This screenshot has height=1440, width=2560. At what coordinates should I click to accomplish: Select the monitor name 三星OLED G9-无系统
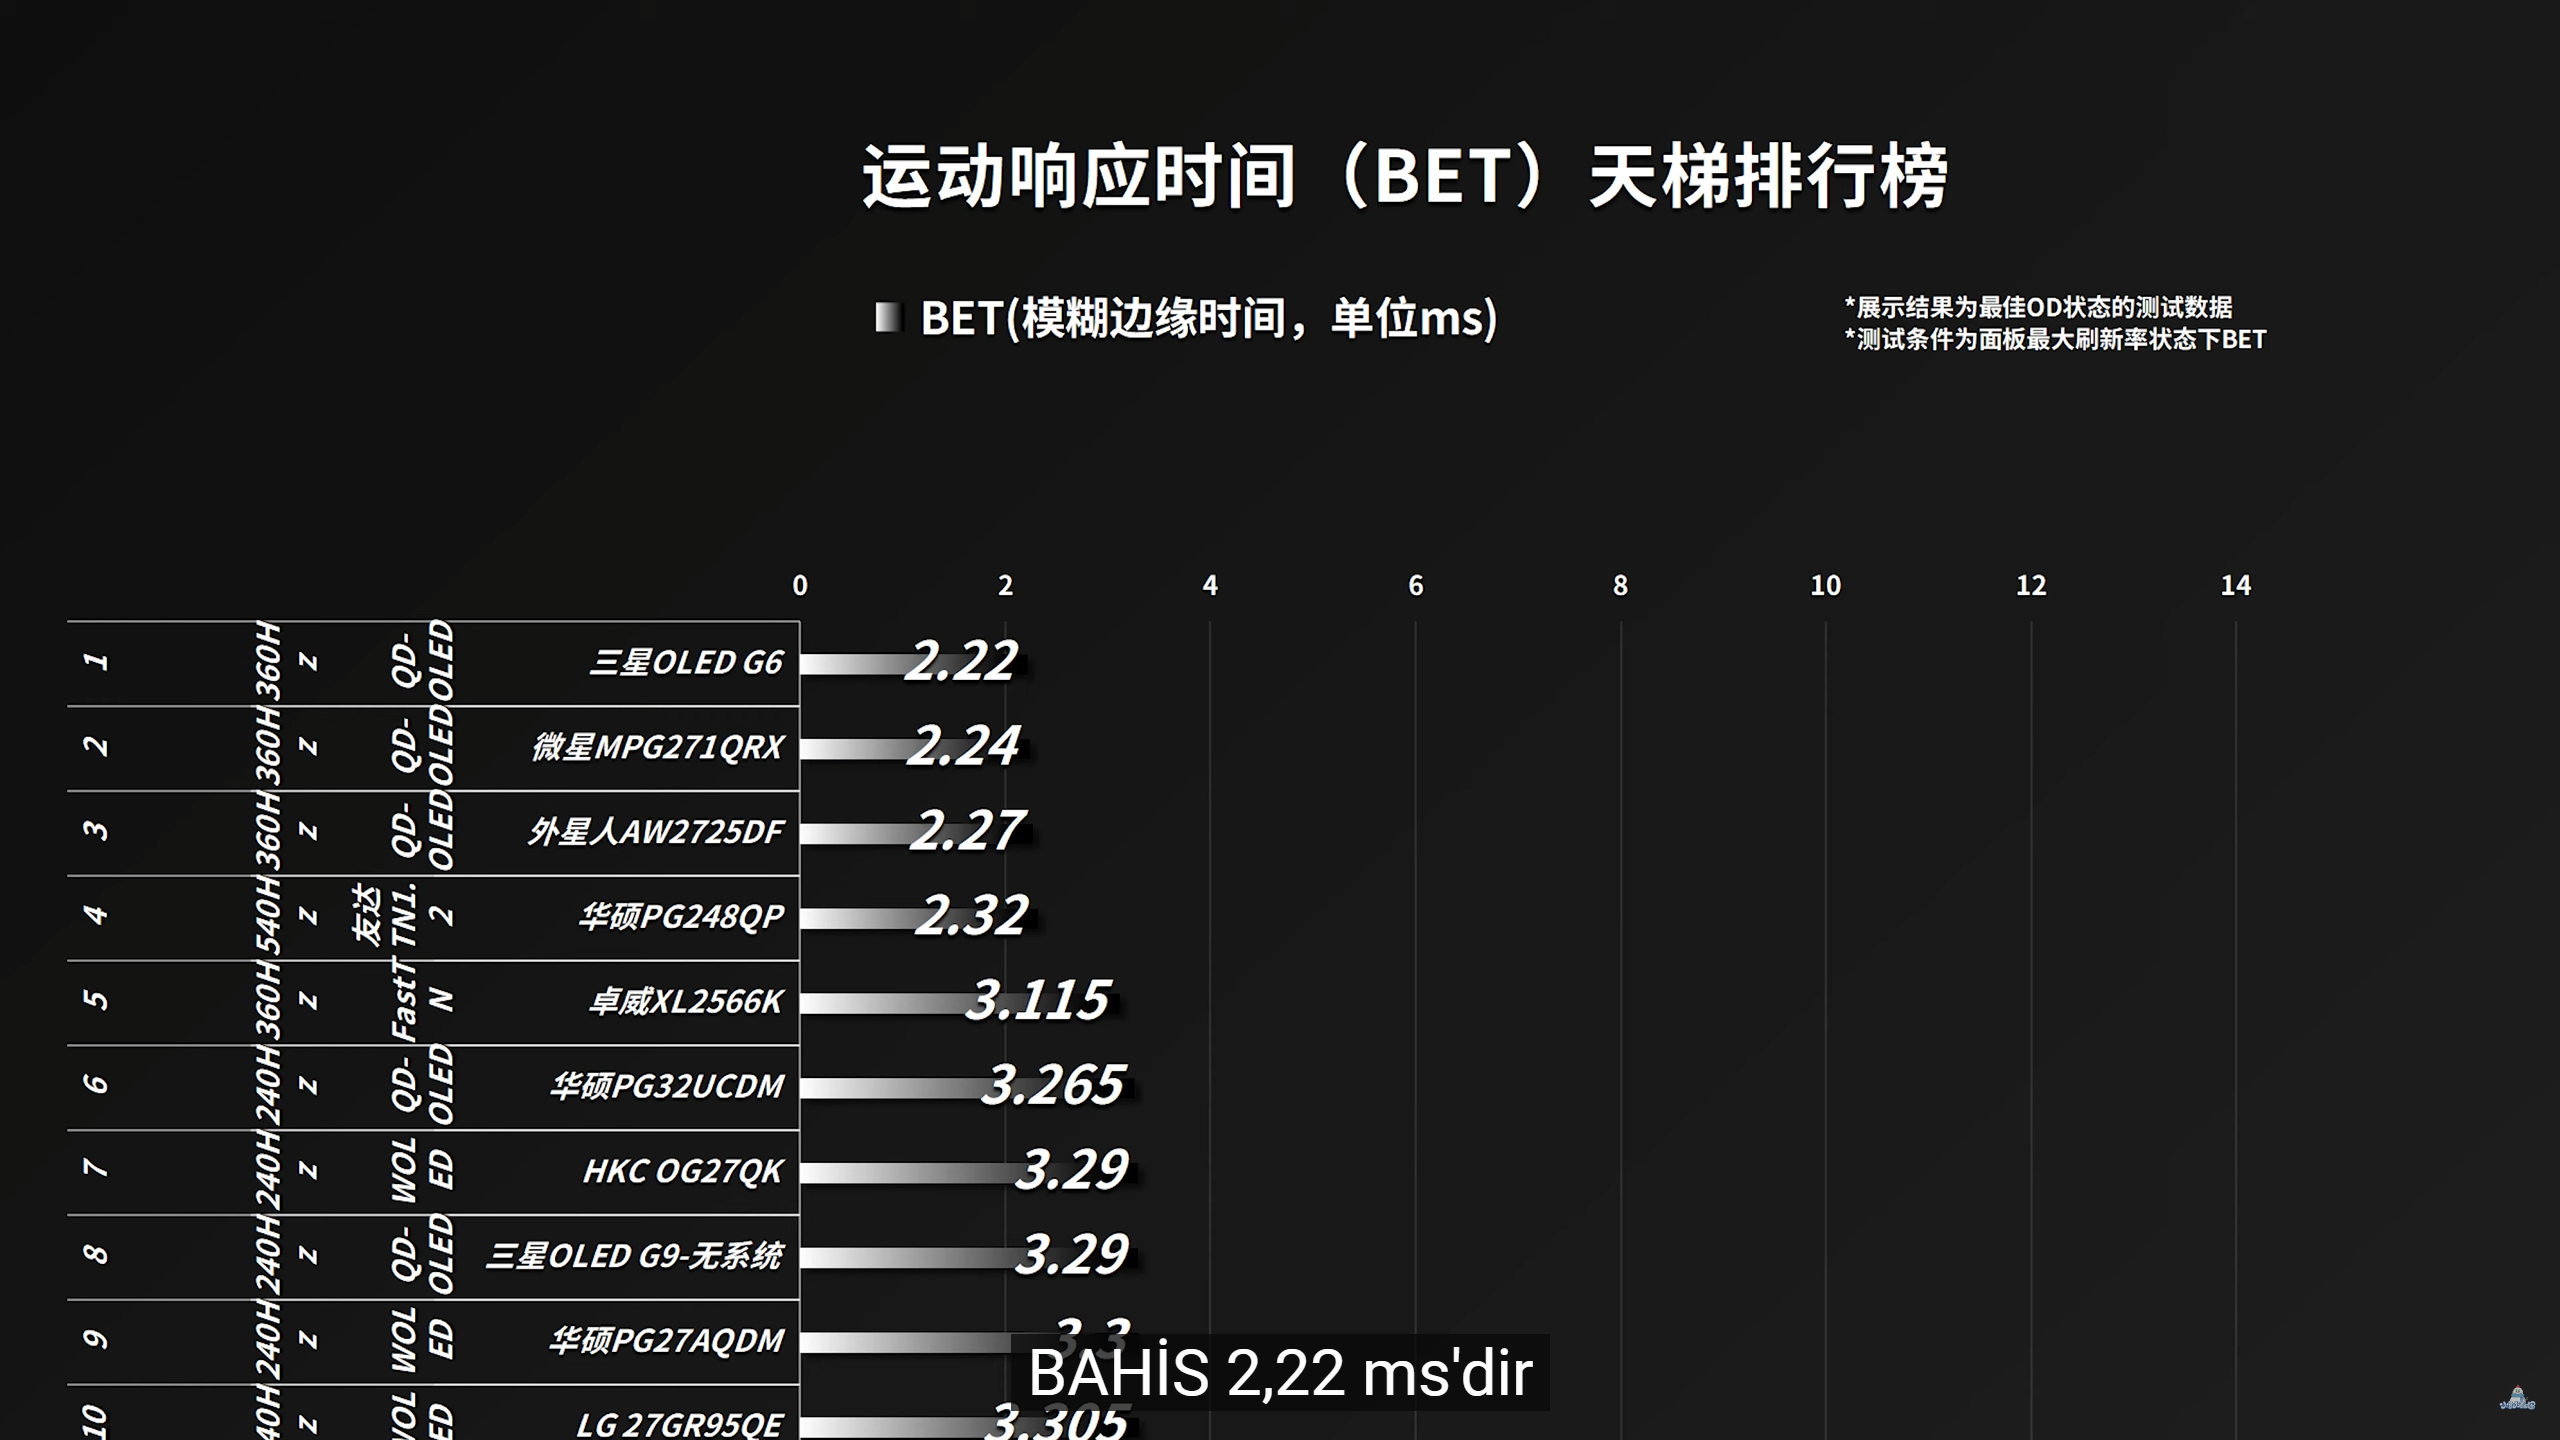(x=634, y=1256)
